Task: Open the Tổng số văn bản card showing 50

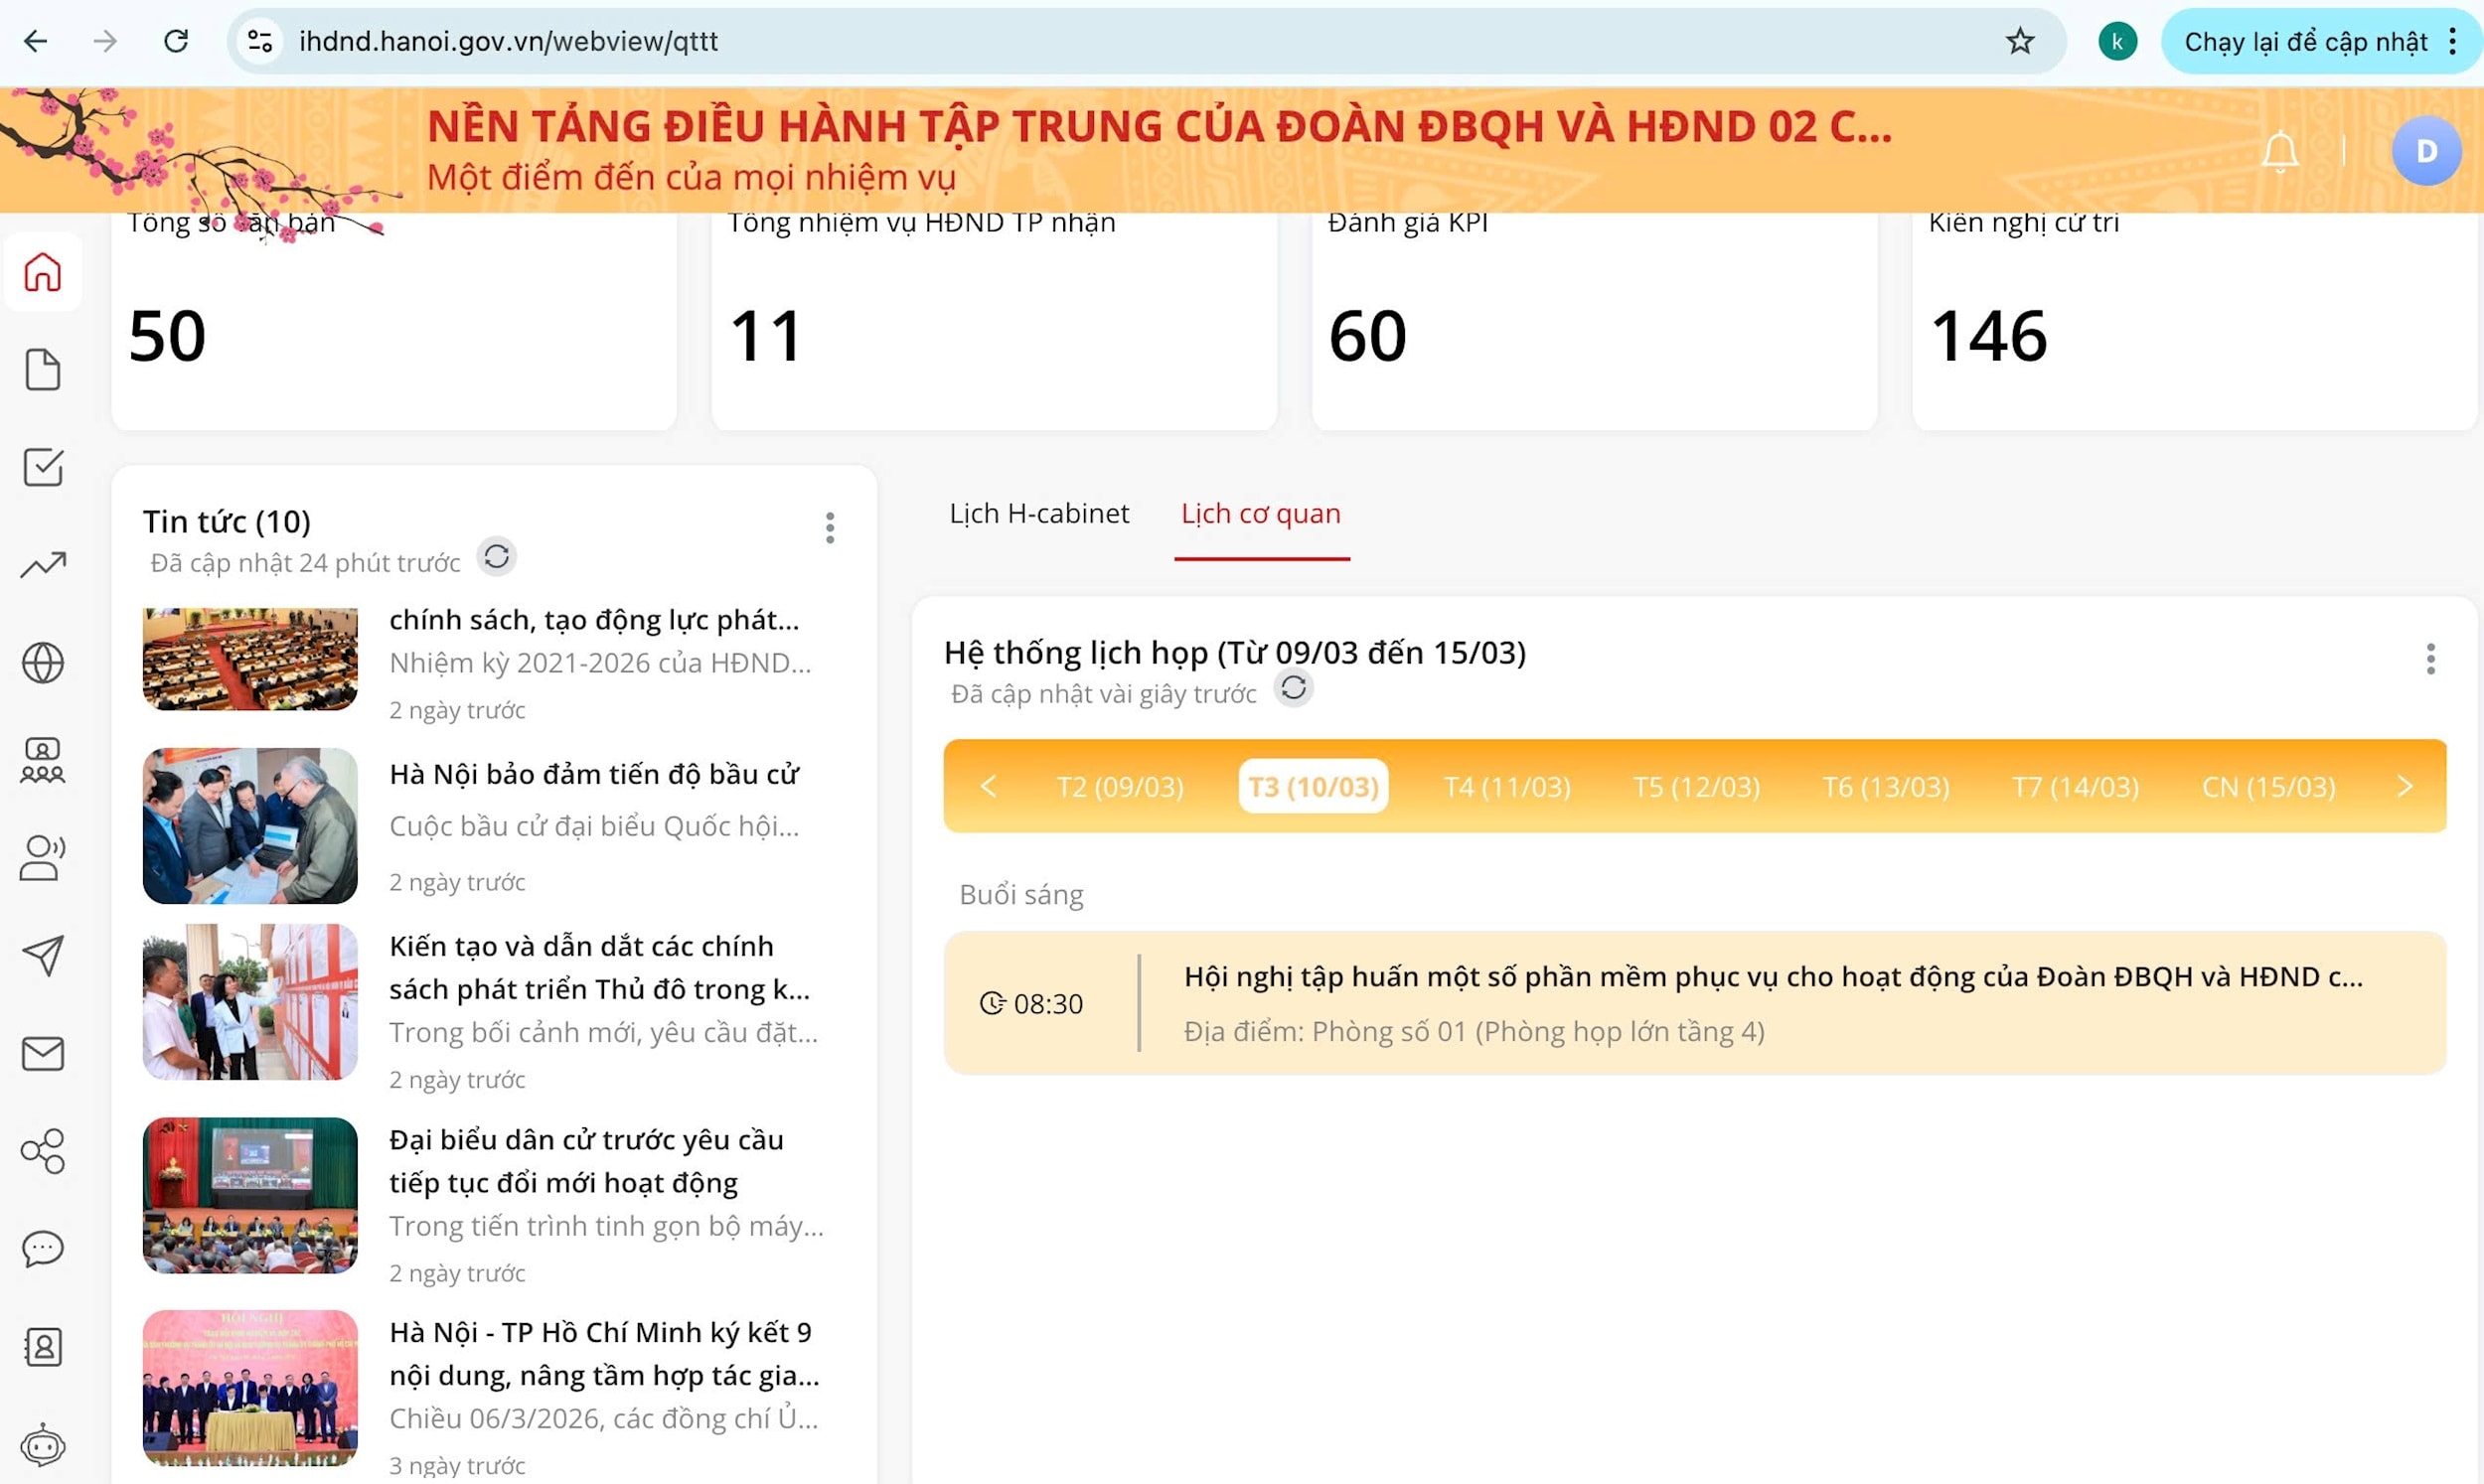Action: [x=394, y=321]
